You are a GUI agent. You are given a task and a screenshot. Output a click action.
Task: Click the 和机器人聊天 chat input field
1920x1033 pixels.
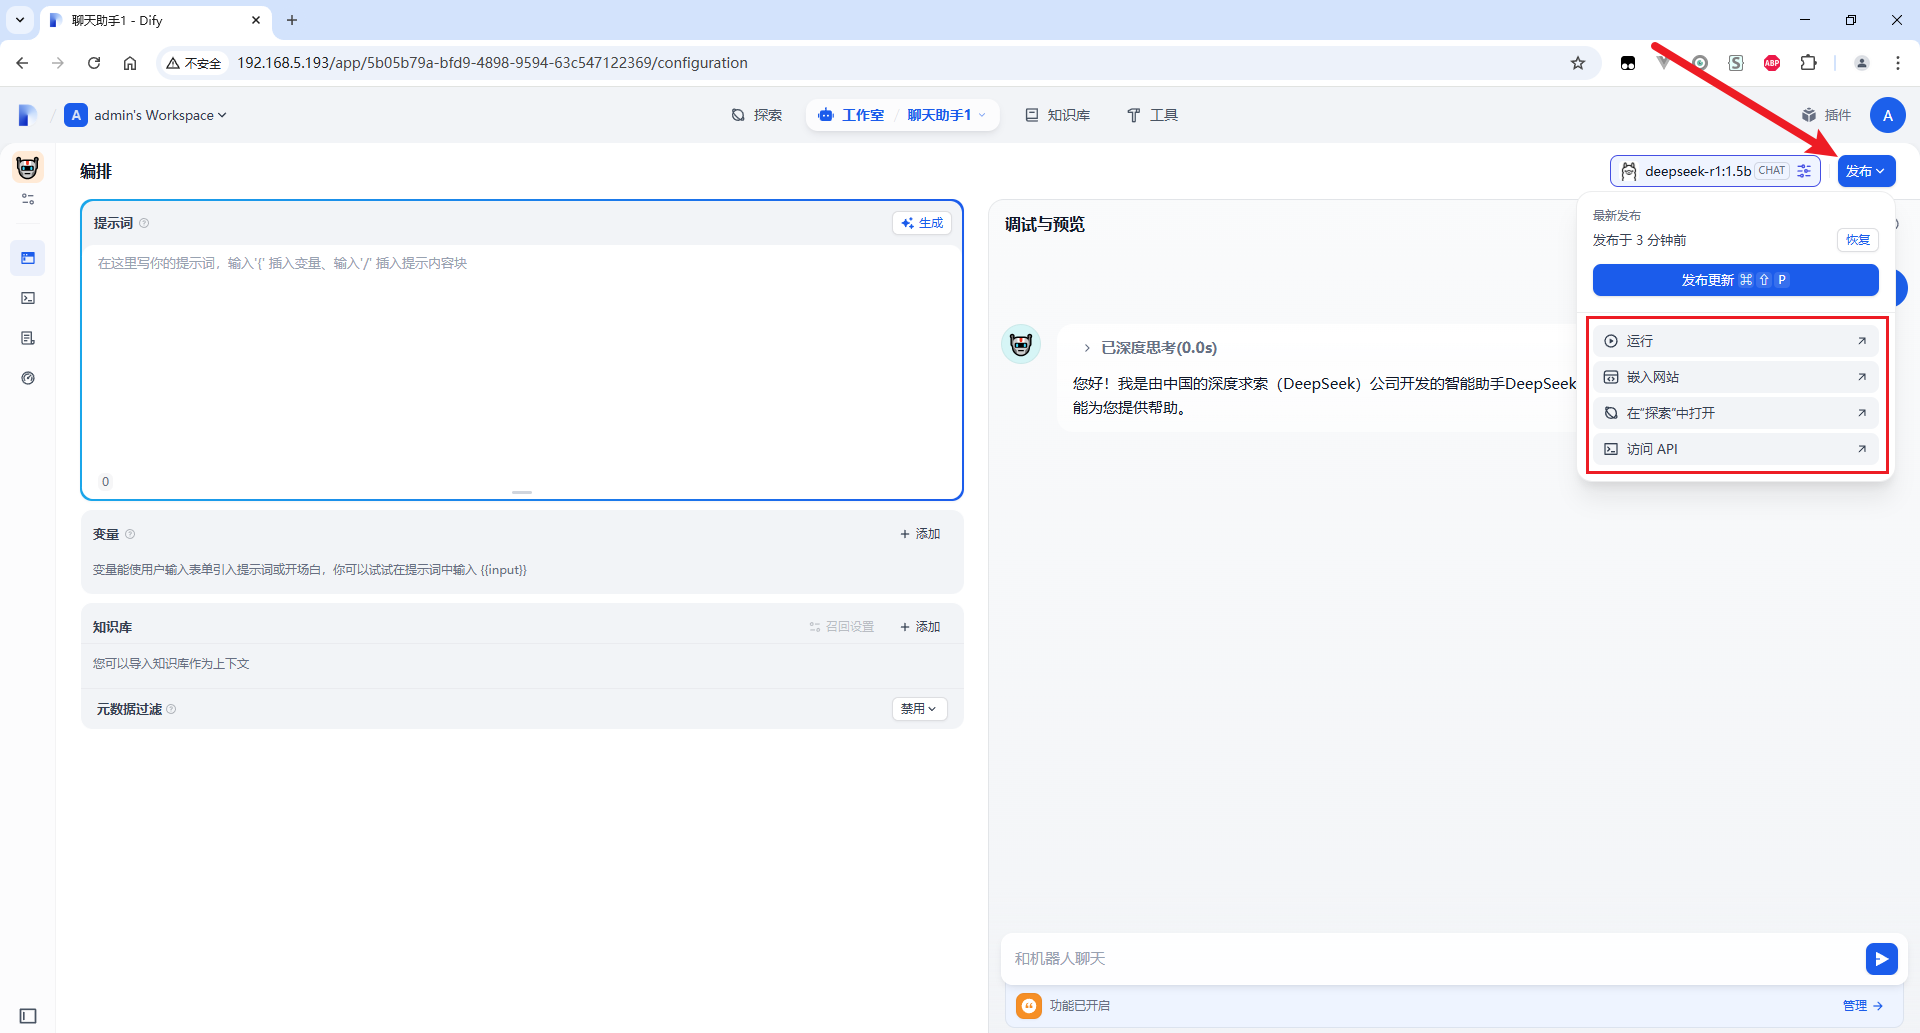[x=1432, y=959]
